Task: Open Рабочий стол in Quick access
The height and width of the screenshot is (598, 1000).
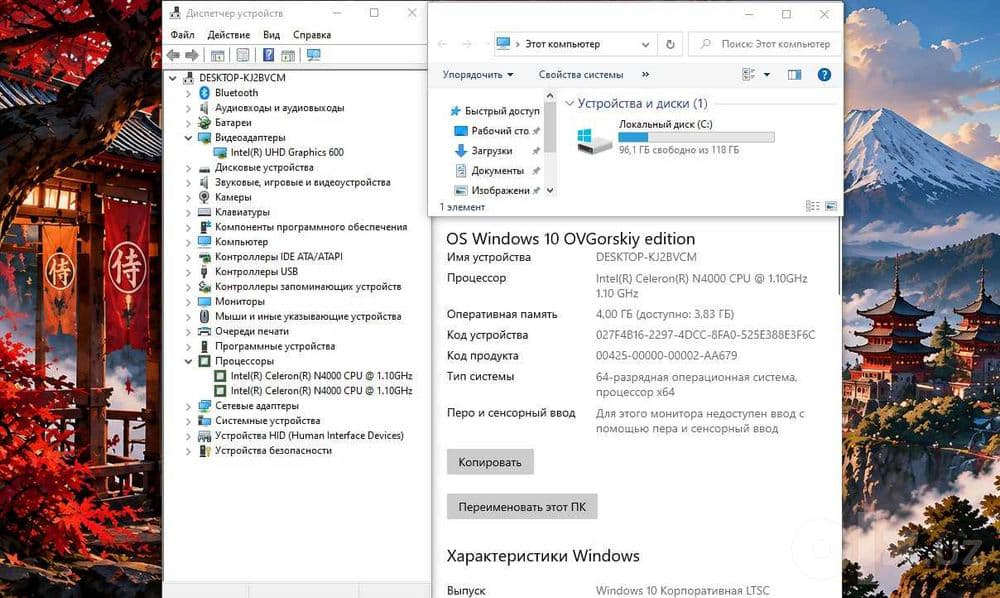Action: coord(499,131)
